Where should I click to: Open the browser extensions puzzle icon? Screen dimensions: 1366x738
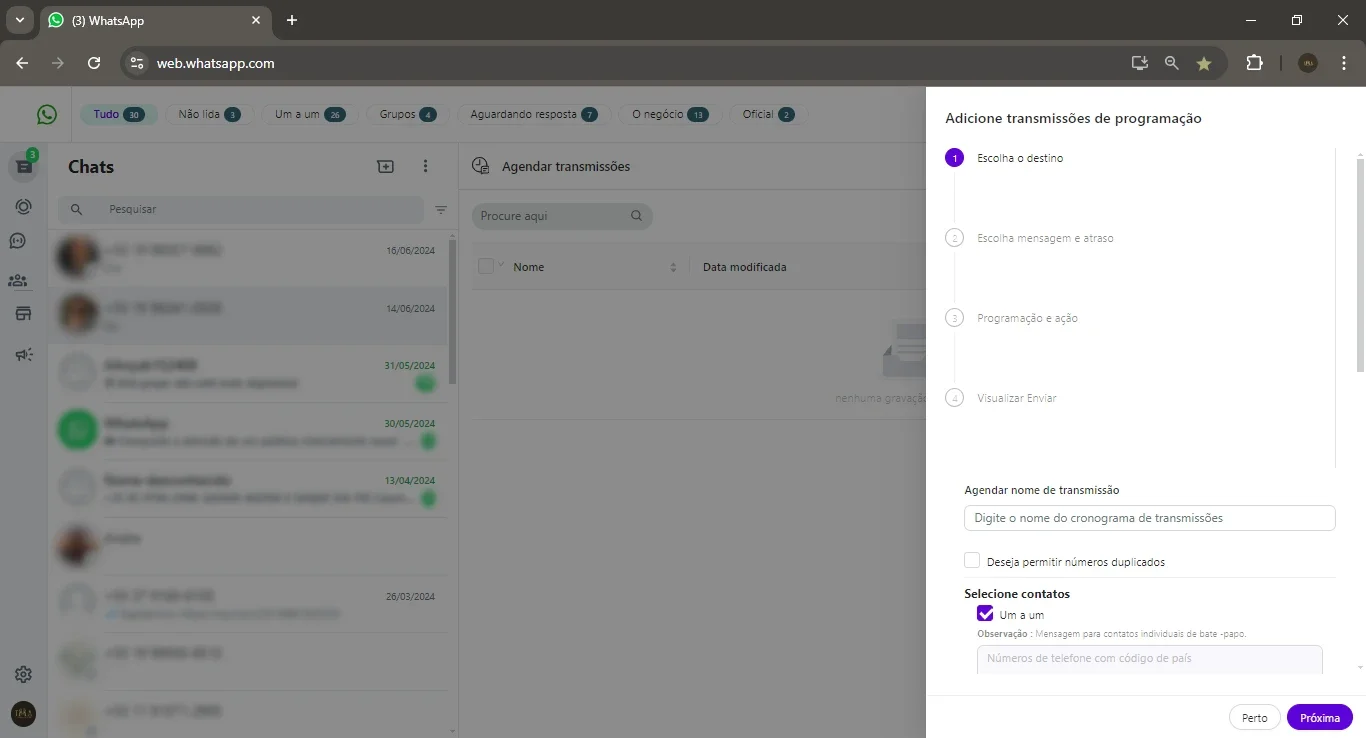tap(1254, 63)
